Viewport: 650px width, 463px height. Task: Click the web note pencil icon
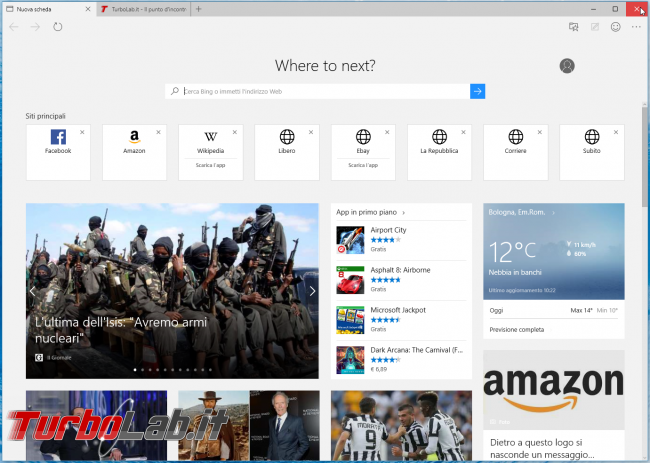[x=594, y=27]
